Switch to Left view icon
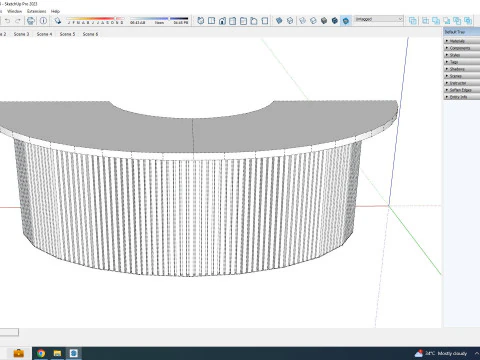This screenshot has width=480, height=360. click(x=254, y=21)
